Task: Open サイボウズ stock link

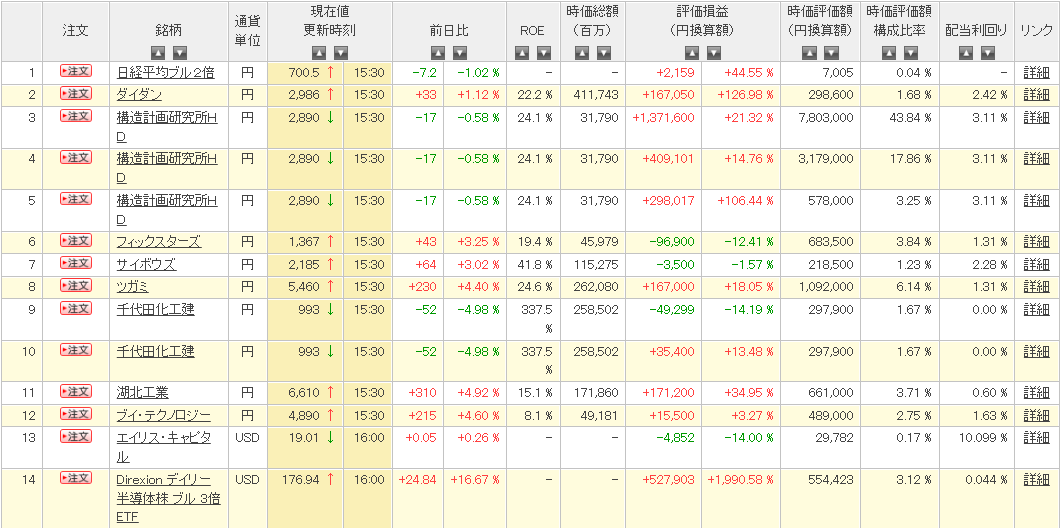Action: pyautogui.click(x=146, y=265)
